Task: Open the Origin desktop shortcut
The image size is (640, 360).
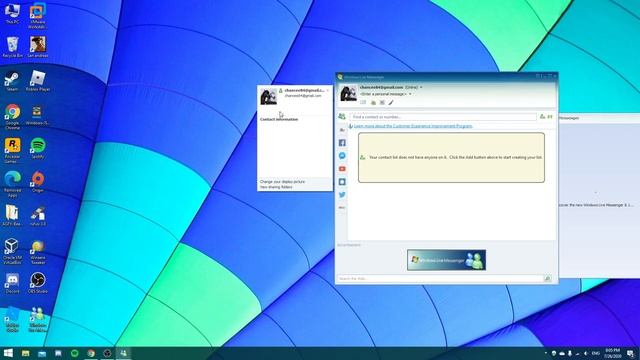Action: pos(38,182)
